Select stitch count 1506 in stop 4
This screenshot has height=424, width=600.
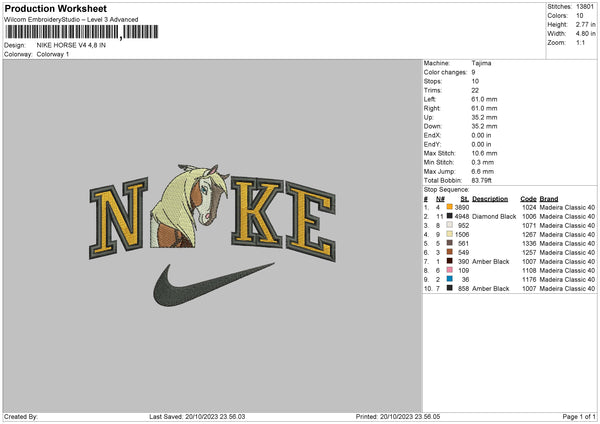tap(462, 235)
